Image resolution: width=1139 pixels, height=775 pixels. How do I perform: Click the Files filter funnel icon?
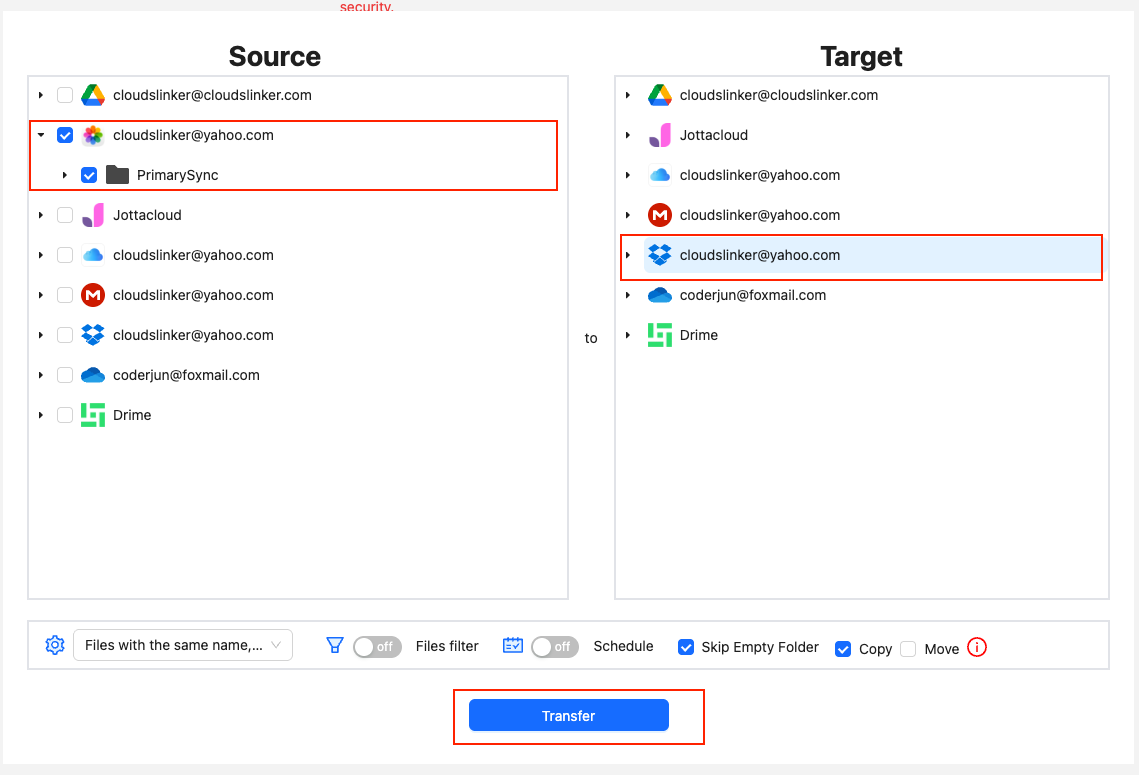(335, 645)
